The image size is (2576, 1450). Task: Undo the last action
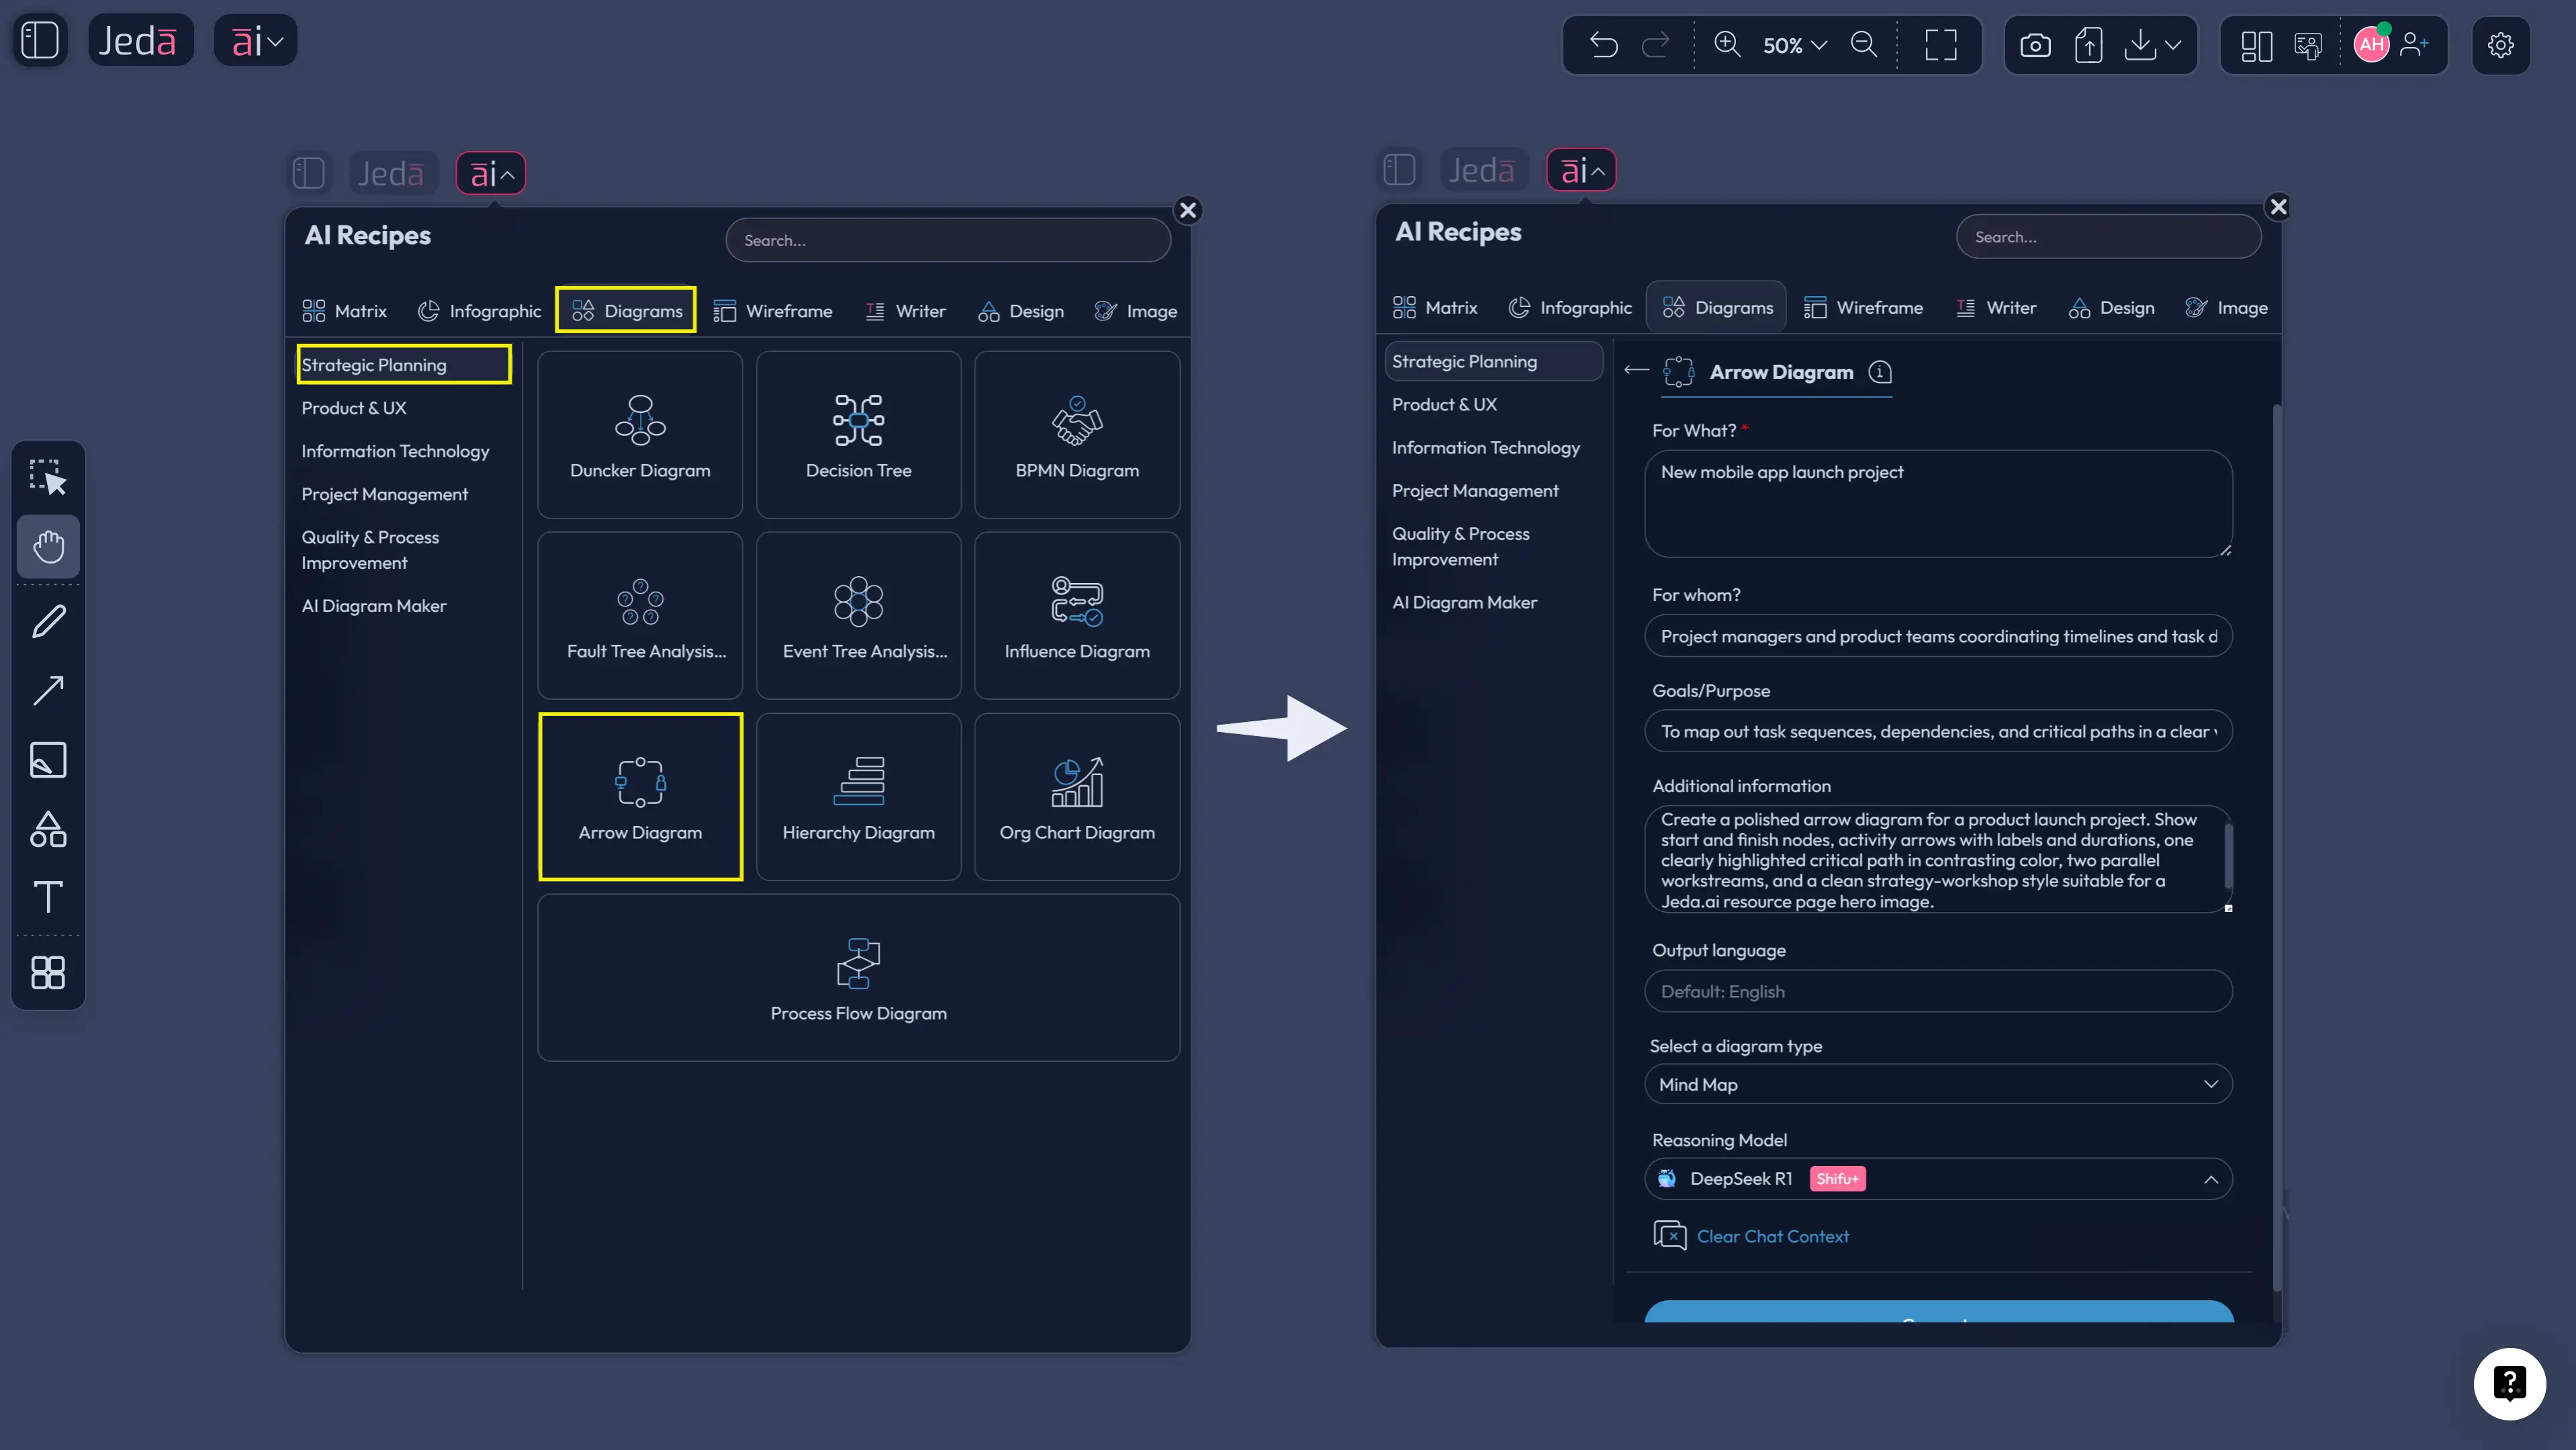[x=1604, y=45]
